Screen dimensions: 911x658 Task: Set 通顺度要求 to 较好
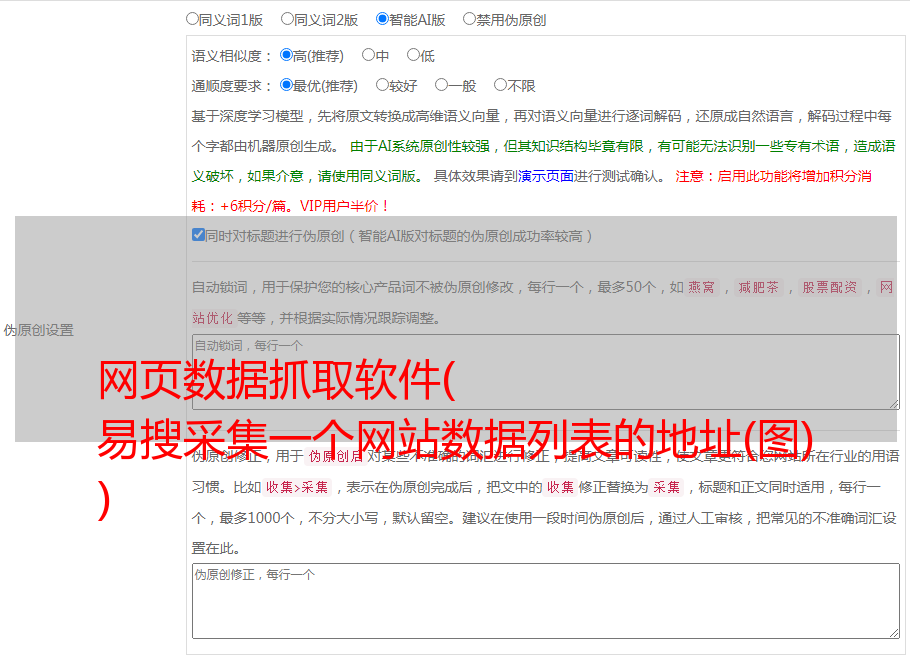click(382, 85)
